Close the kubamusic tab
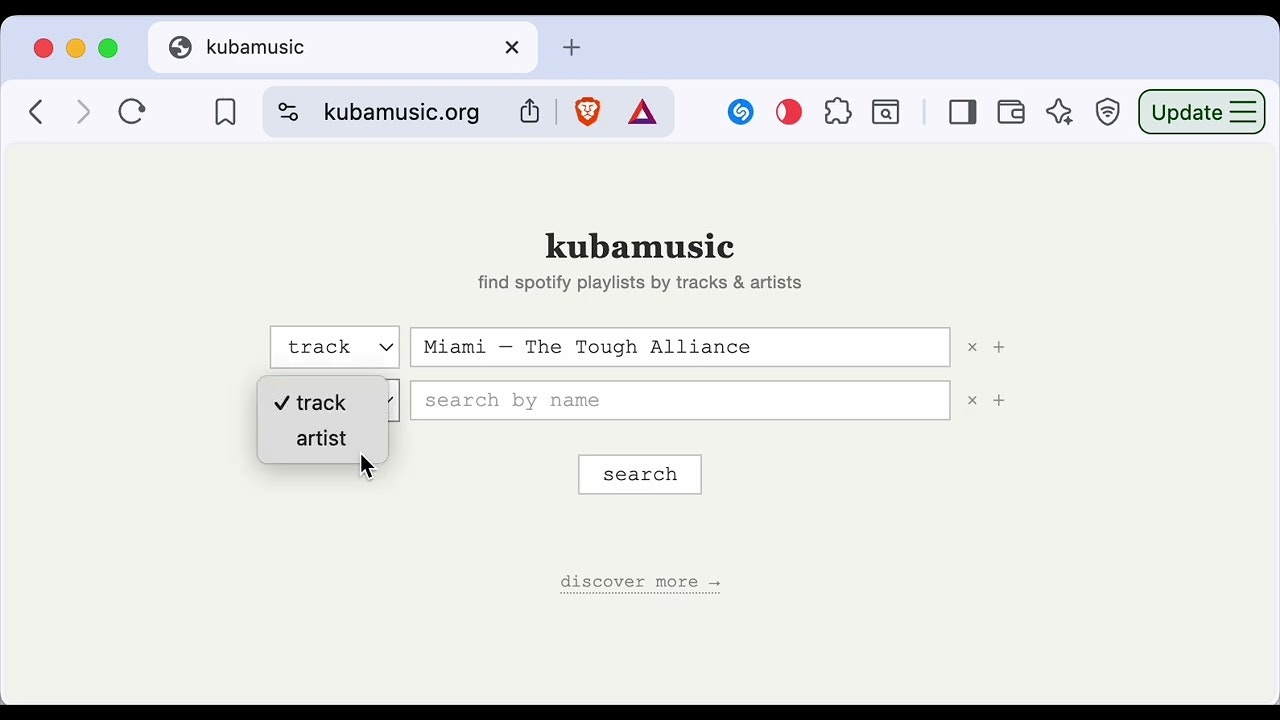 512,47
